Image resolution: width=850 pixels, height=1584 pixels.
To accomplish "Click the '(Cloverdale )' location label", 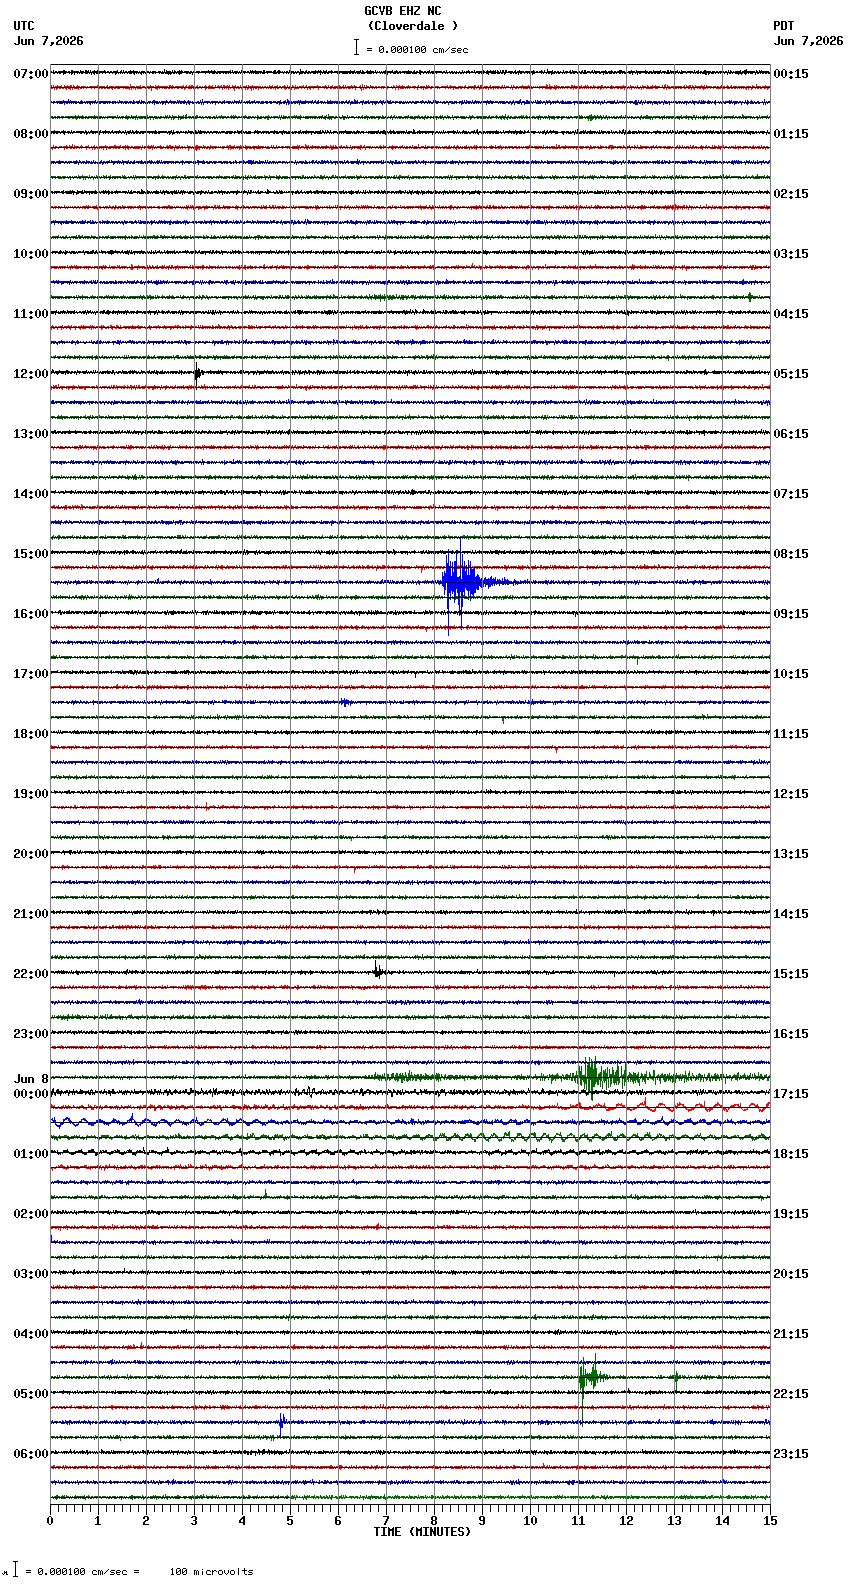I will (x=412, y=26).
